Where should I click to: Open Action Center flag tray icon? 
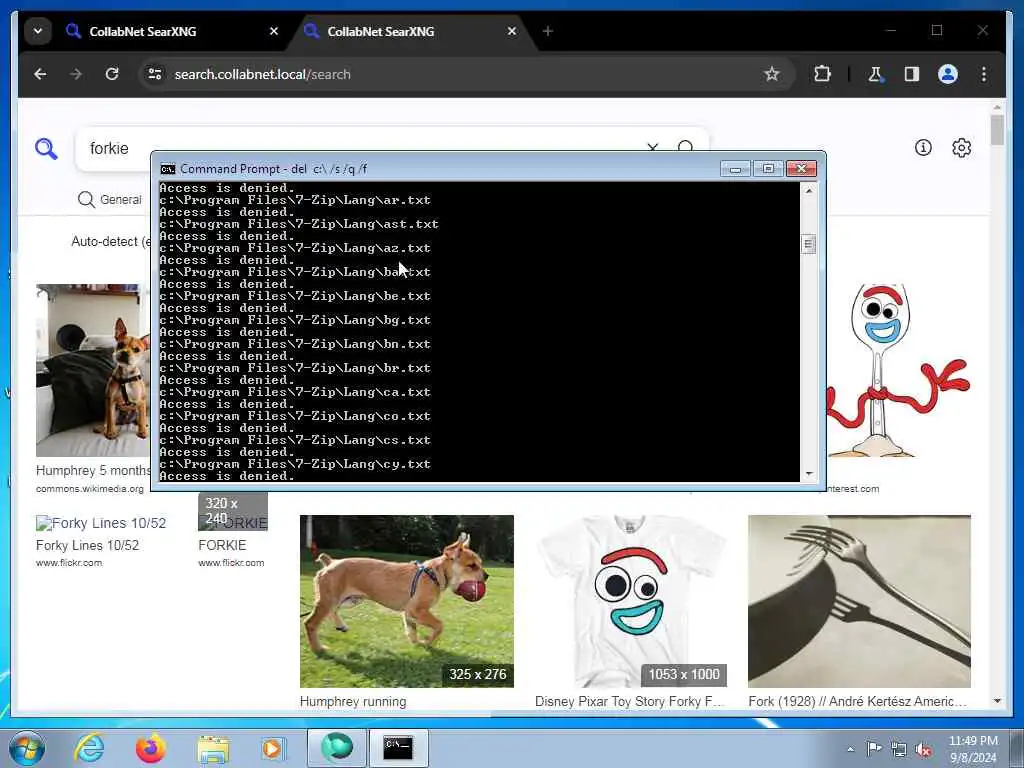click(873, 748)
